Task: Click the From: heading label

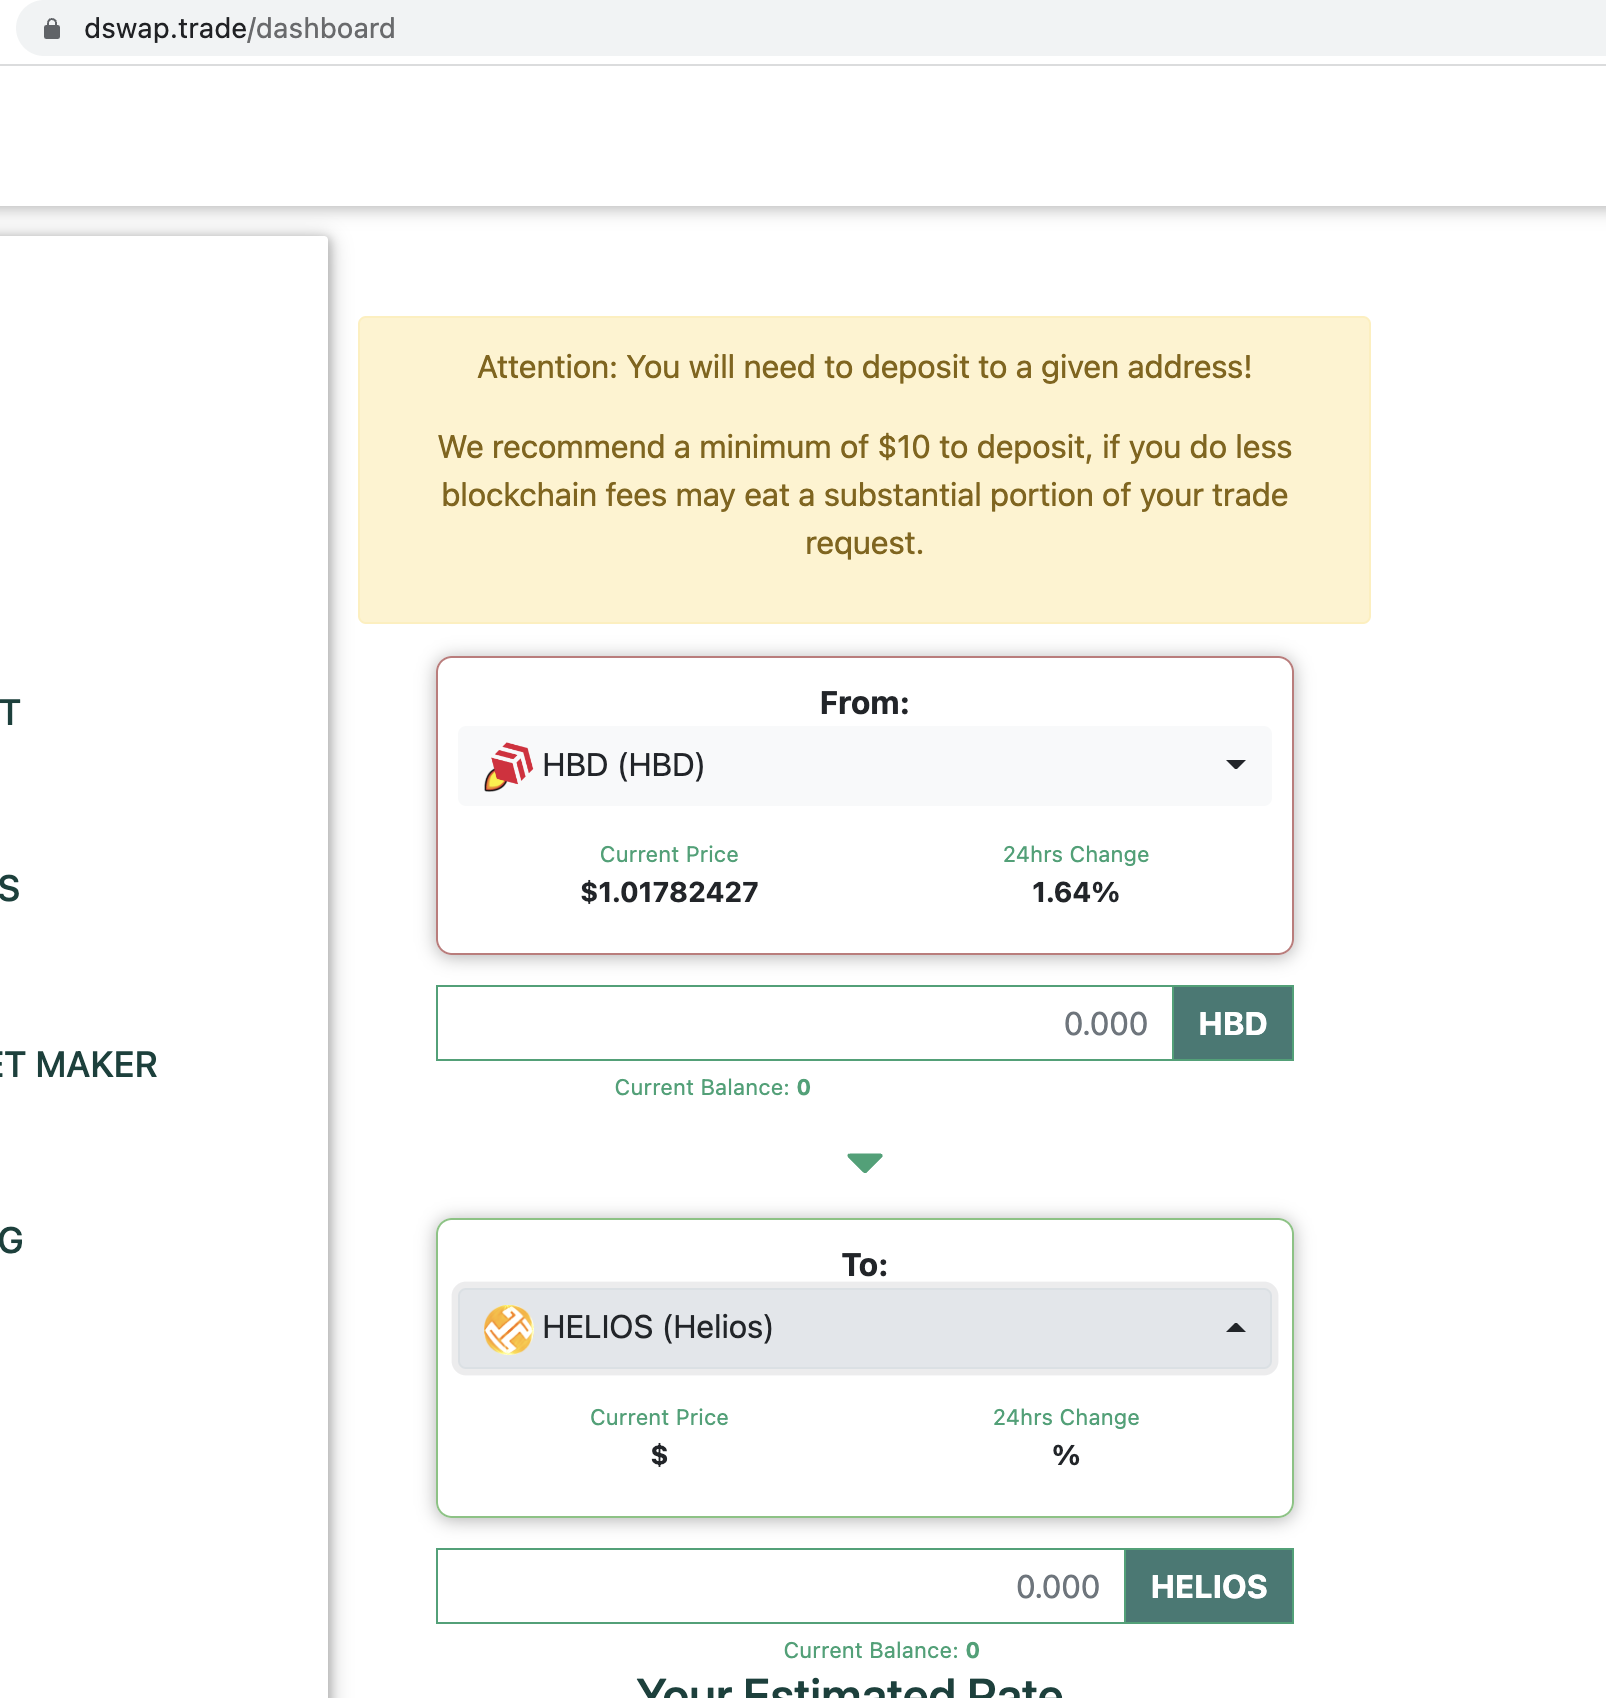Action: click(x=864, y=703)
